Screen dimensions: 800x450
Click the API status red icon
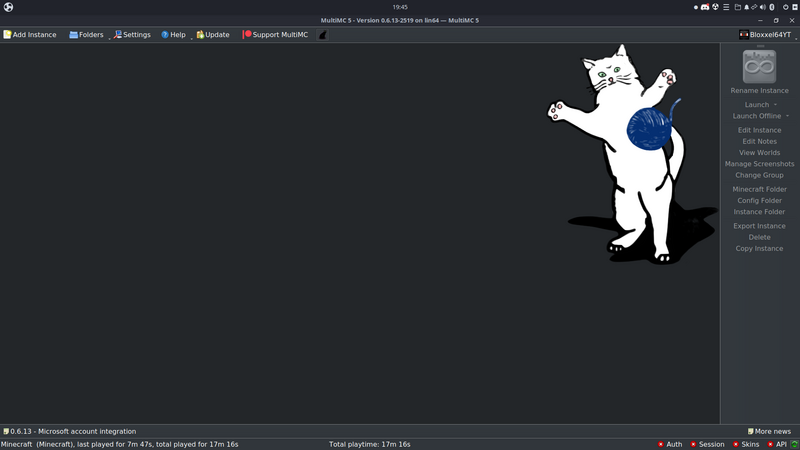(x=770, y=444)
